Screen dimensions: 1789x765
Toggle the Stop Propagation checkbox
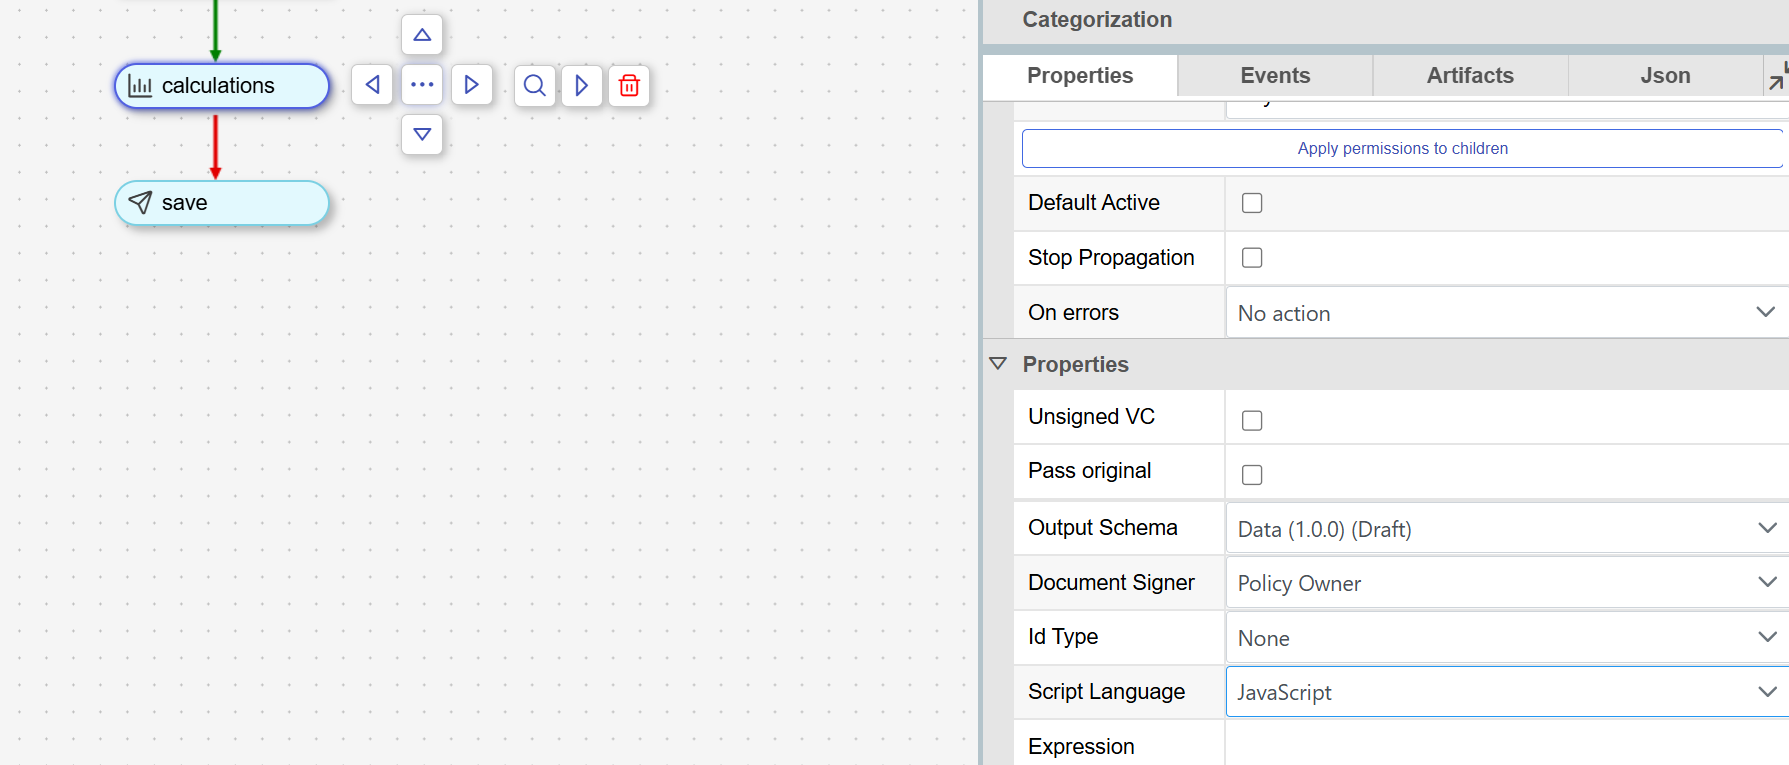[1252, 258]
